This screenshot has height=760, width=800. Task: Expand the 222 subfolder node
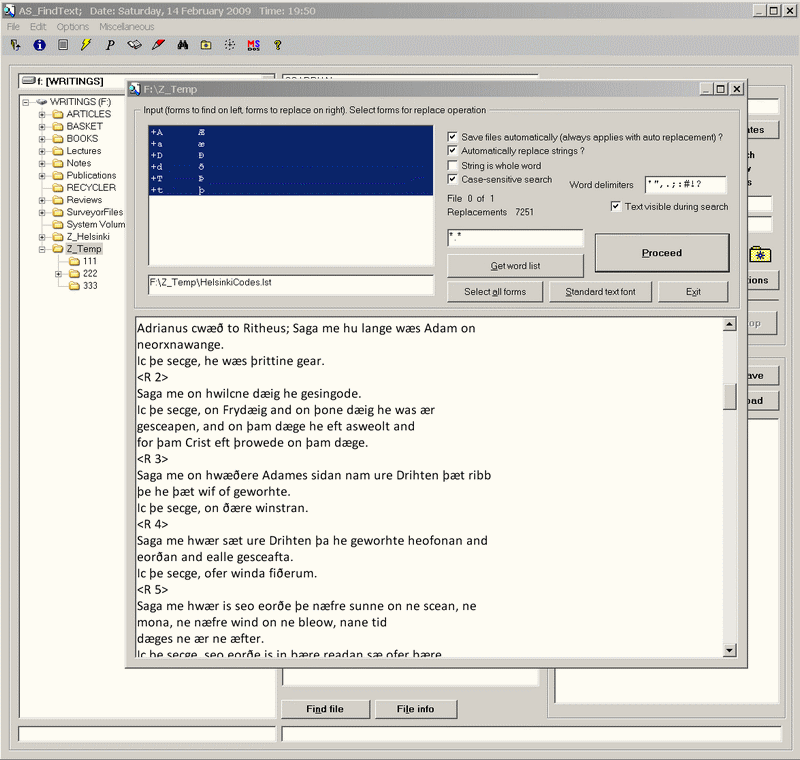click(x=59, y=274)
